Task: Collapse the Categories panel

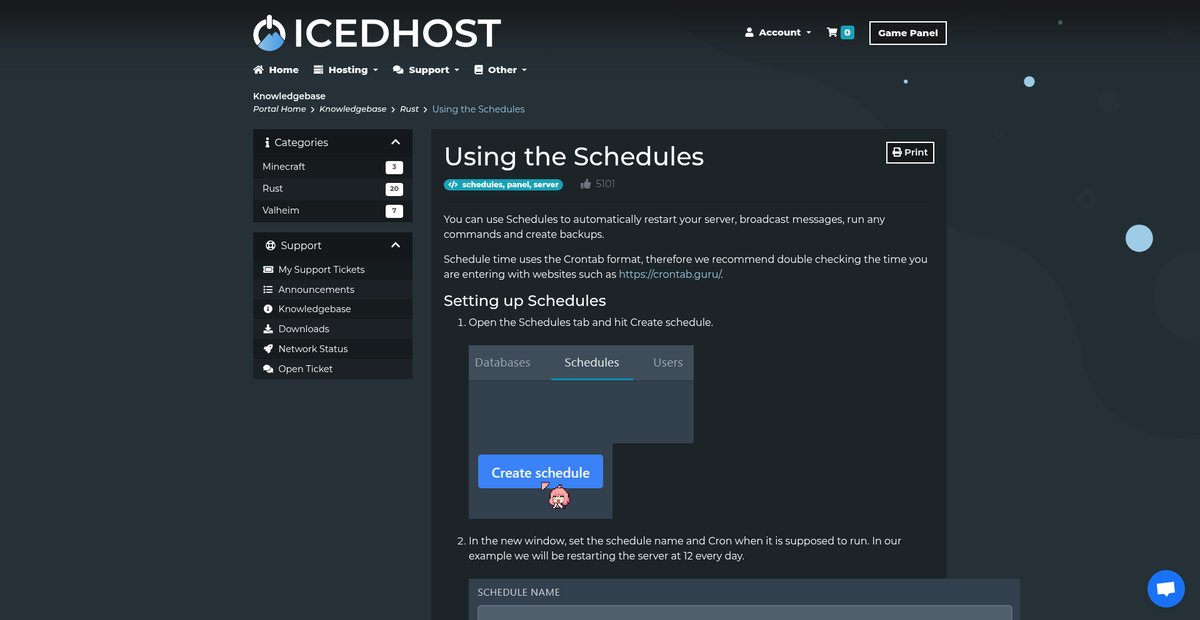Action: [x=395, y=142]
